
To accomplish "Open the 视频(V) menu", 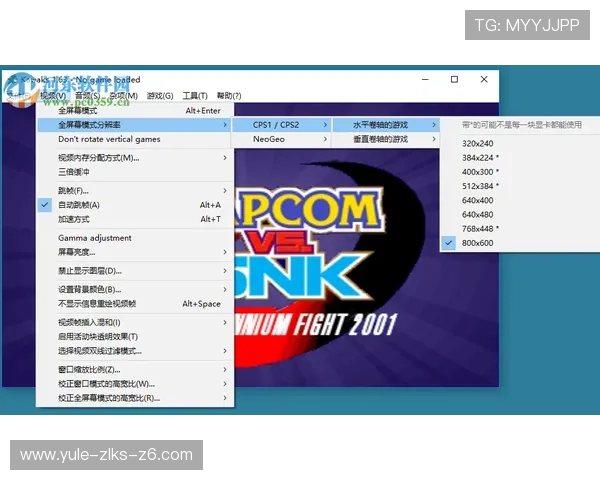I will pos(53,96).
